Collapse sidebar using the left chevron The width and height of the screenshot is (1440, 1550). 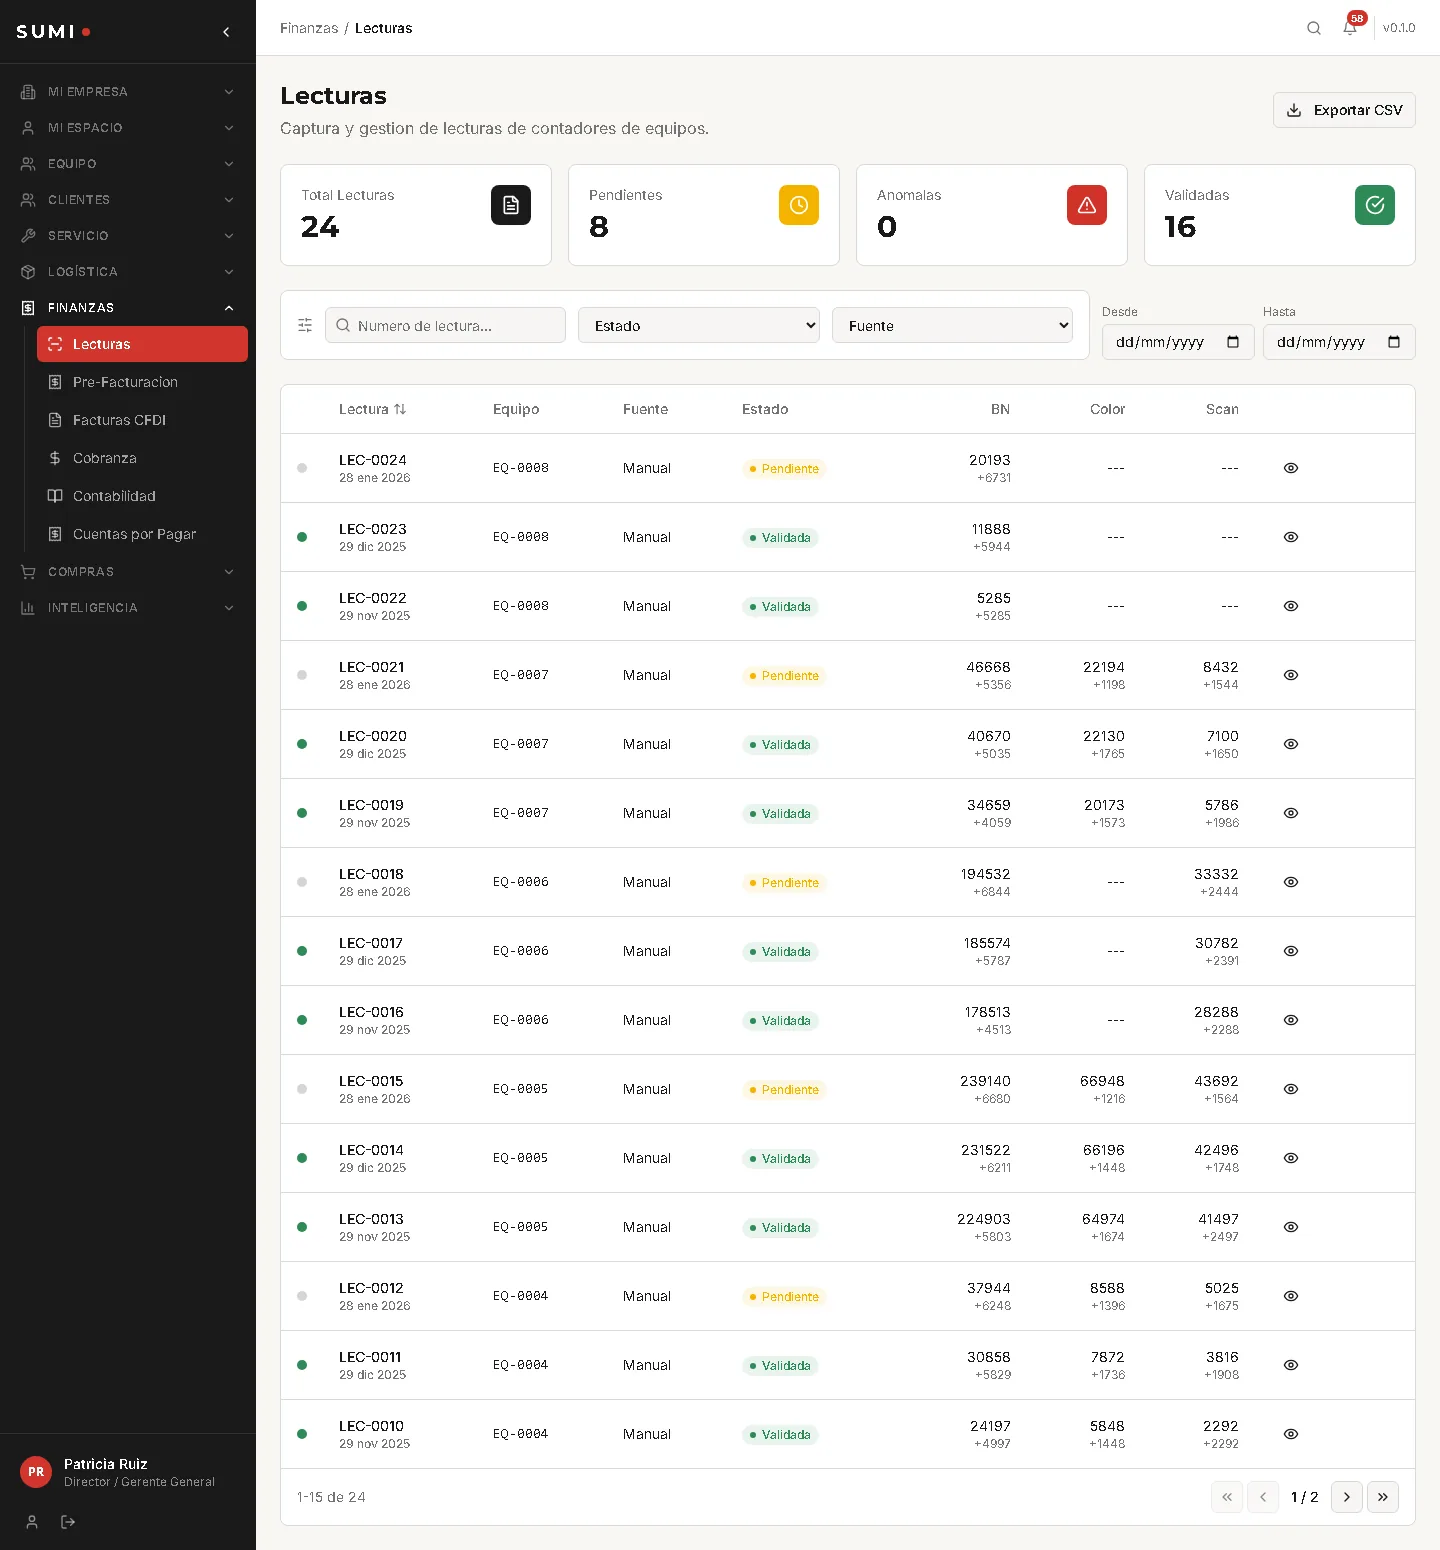[226, 32]
